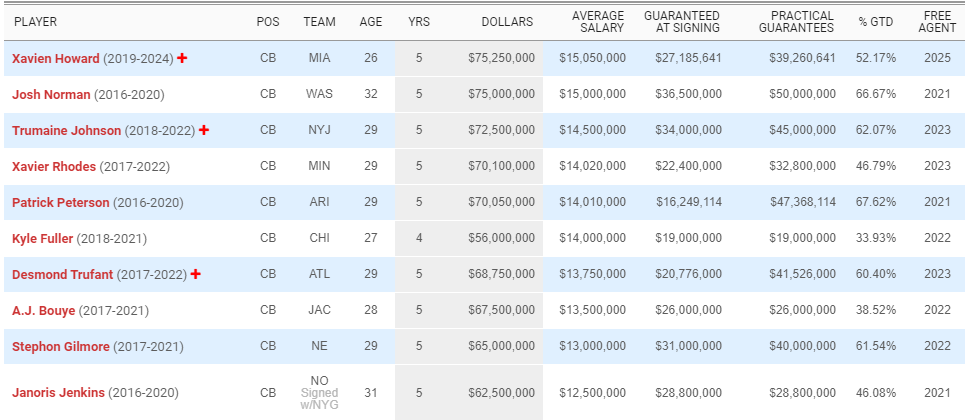Sort by % GTD column header
965x420 pixels.
(877, 22)
